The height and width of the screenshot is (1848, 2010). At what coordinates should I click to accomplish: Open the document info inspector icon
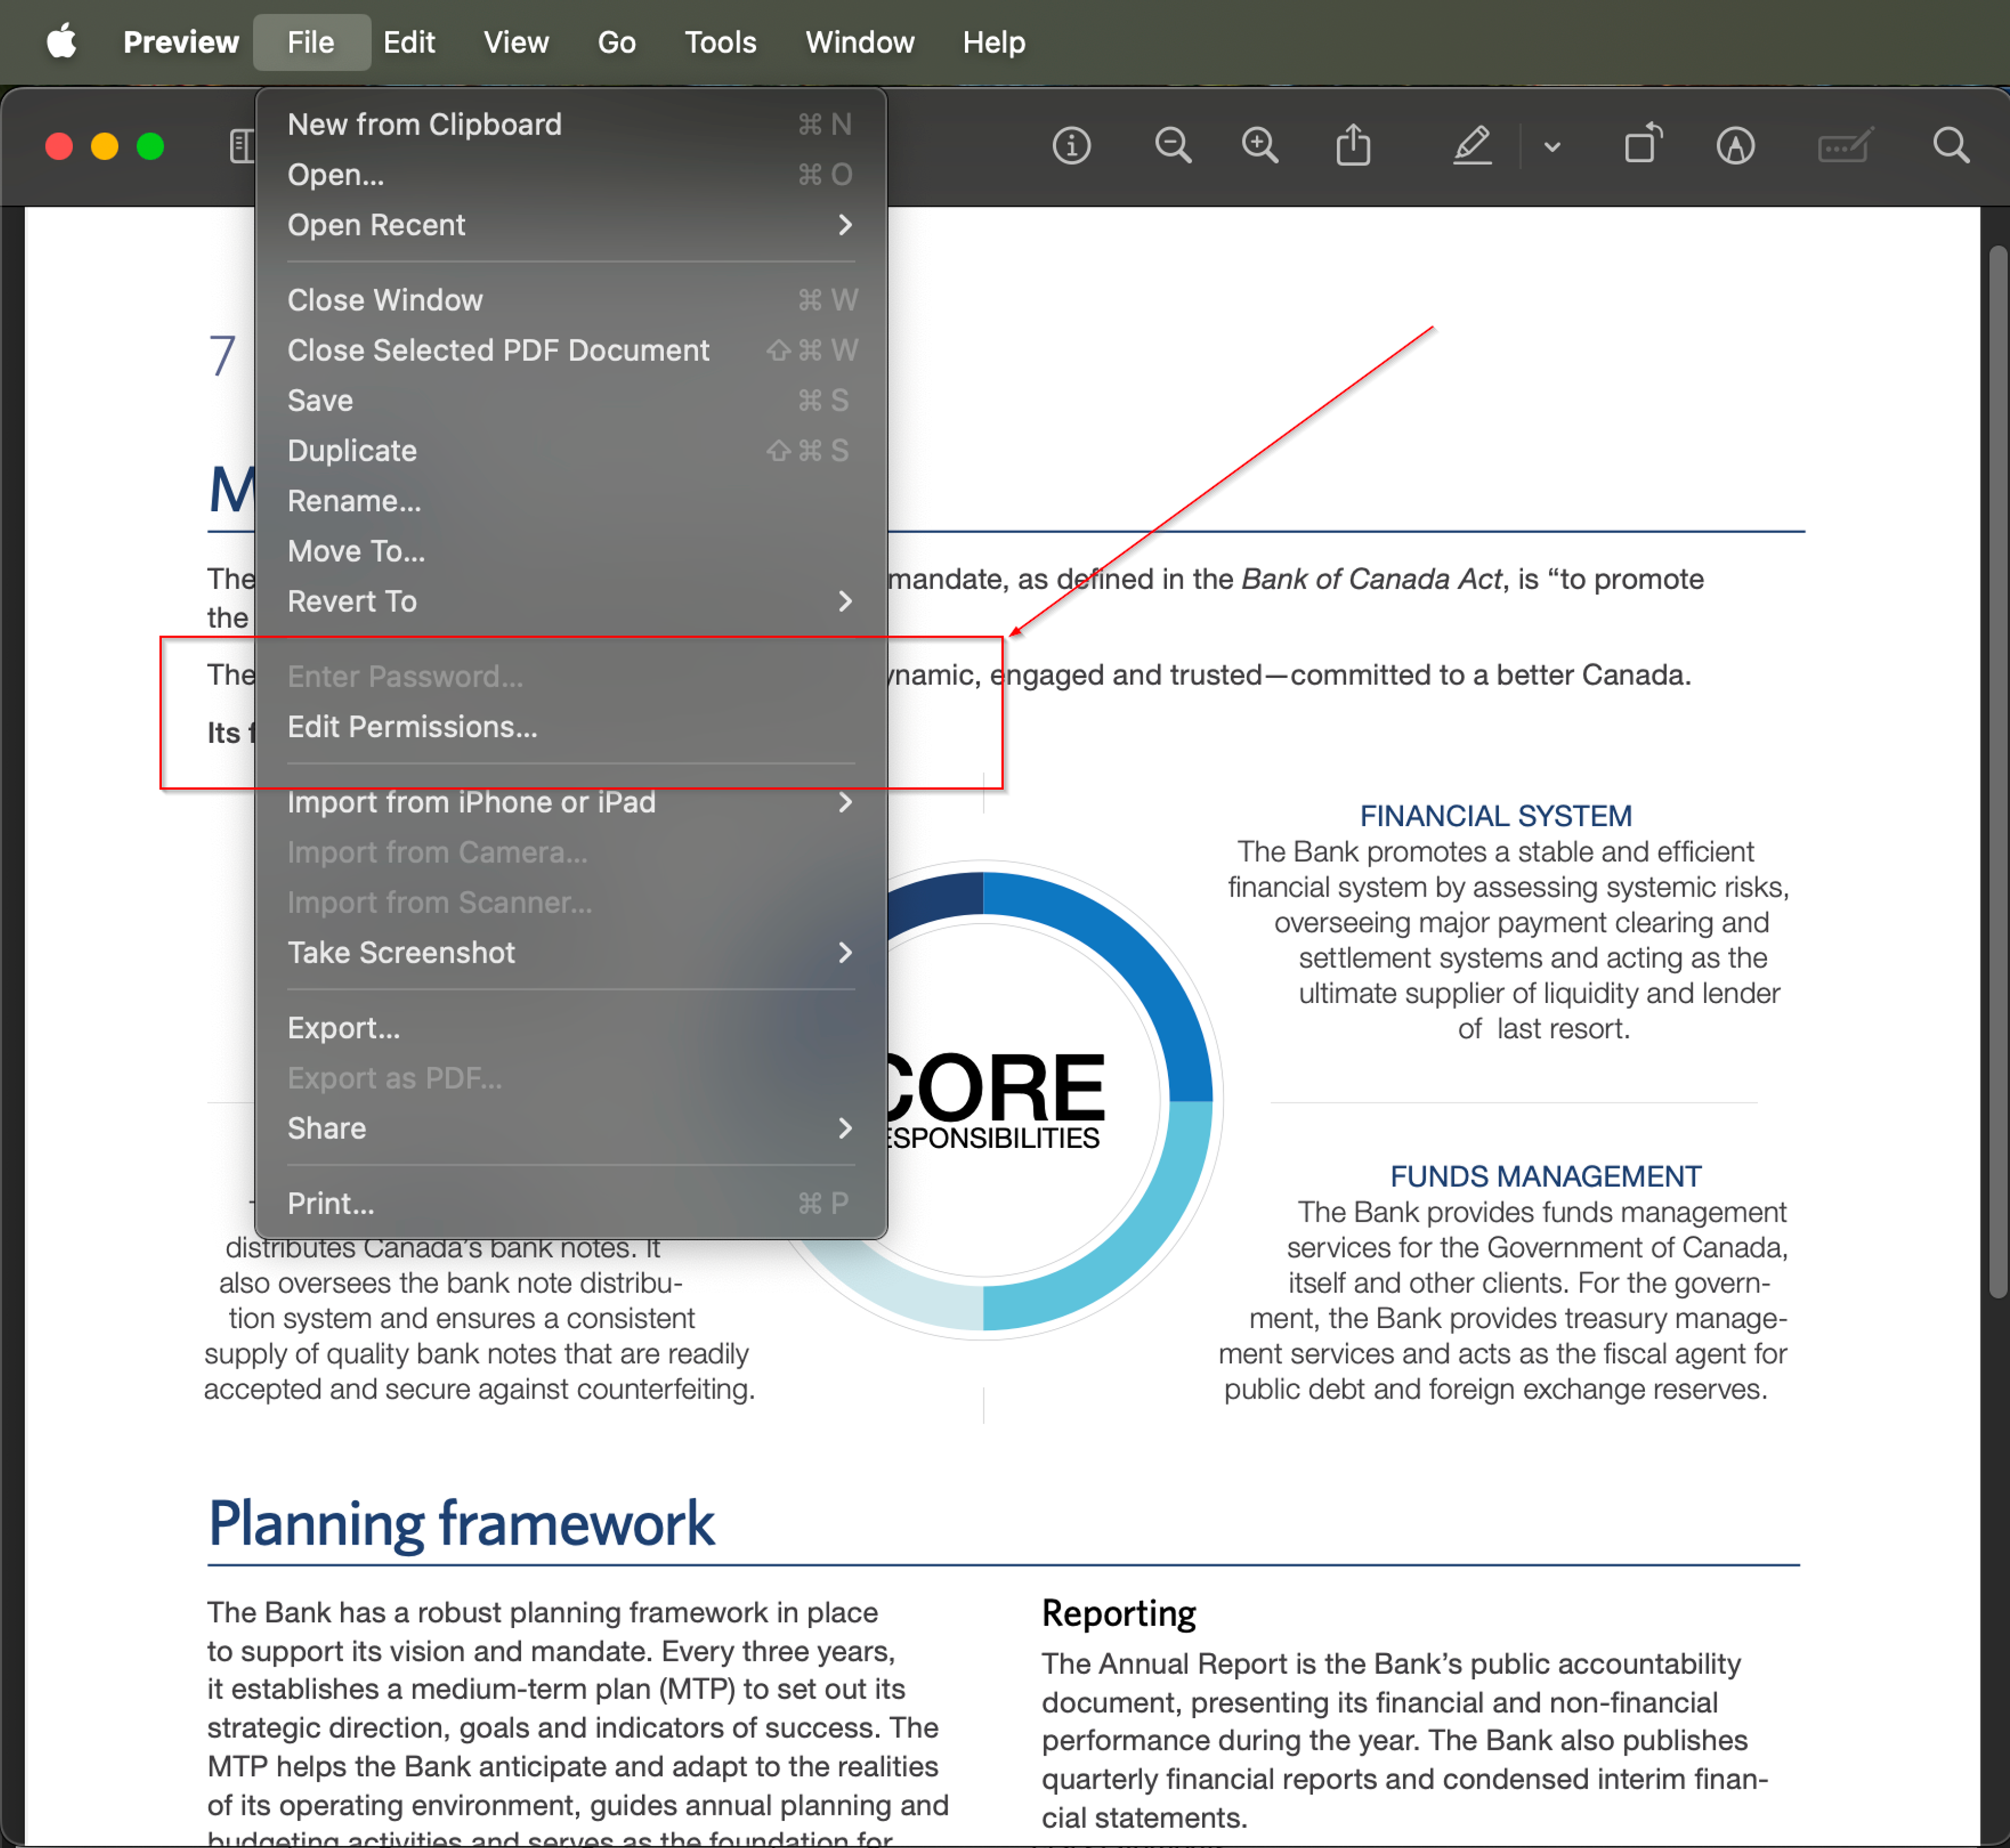[x=1071, y=146]
